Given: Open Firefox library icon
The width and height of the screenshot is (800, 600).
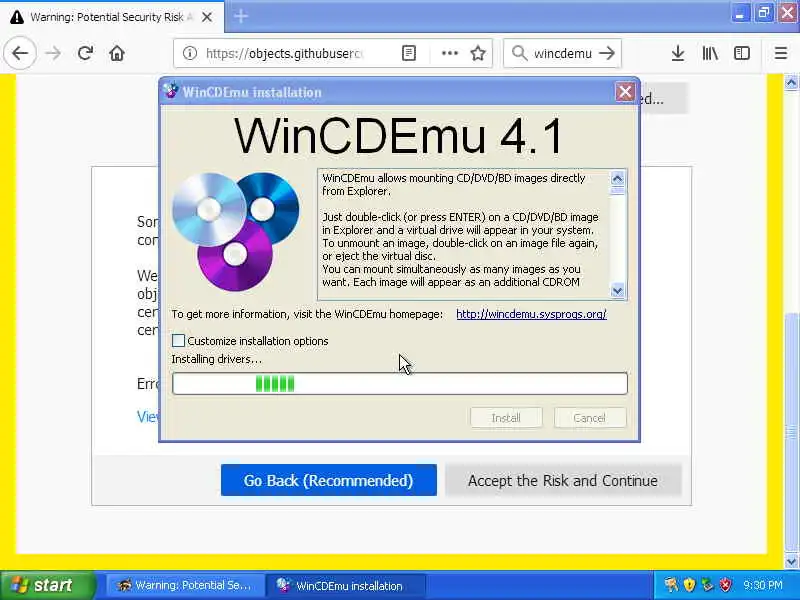Looking at the screenshot, I should click(x=710, y=53).
